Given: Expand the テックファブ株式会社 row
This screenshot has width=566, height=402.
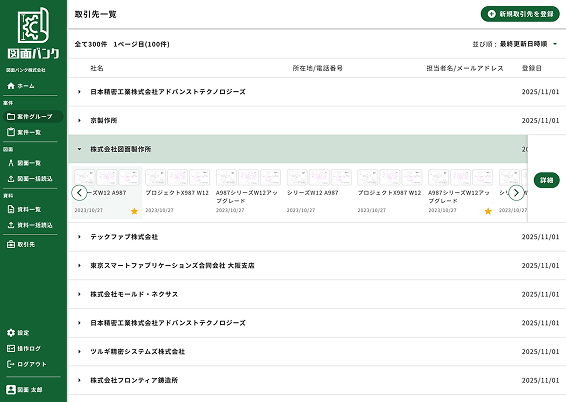Looking at the screenshot, I should tap(79, 237).
